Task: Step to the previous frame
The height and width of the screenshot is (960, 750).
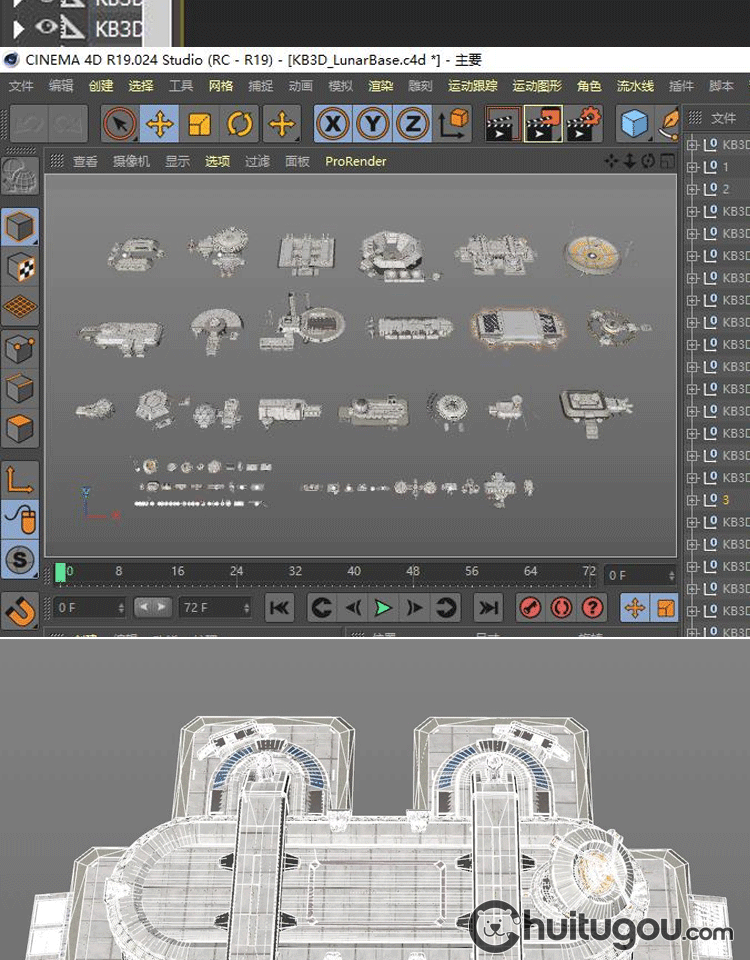Action: click(353, 608)
